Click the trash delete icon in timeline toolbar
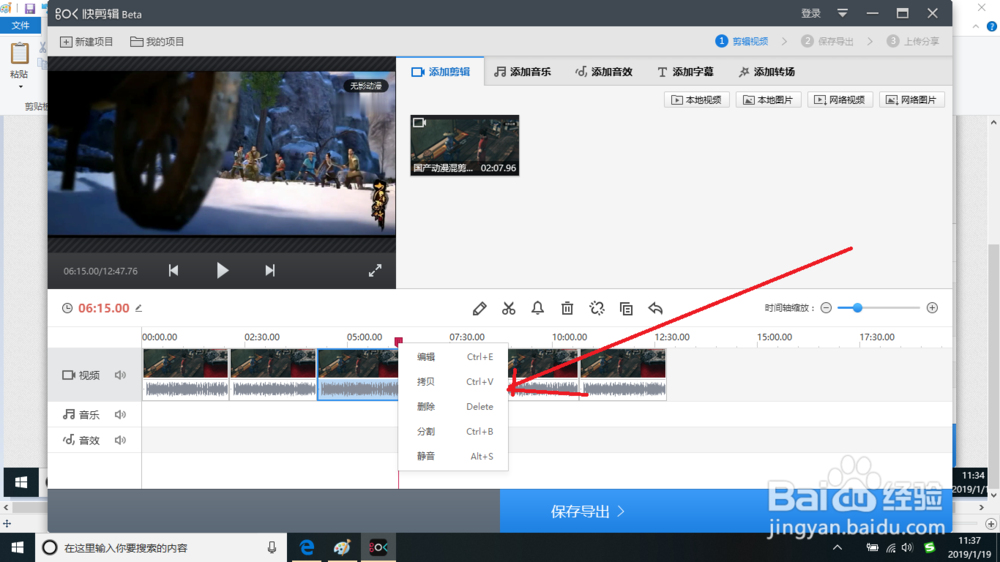This screenshot has height=562, width=1000. point(567,309)
